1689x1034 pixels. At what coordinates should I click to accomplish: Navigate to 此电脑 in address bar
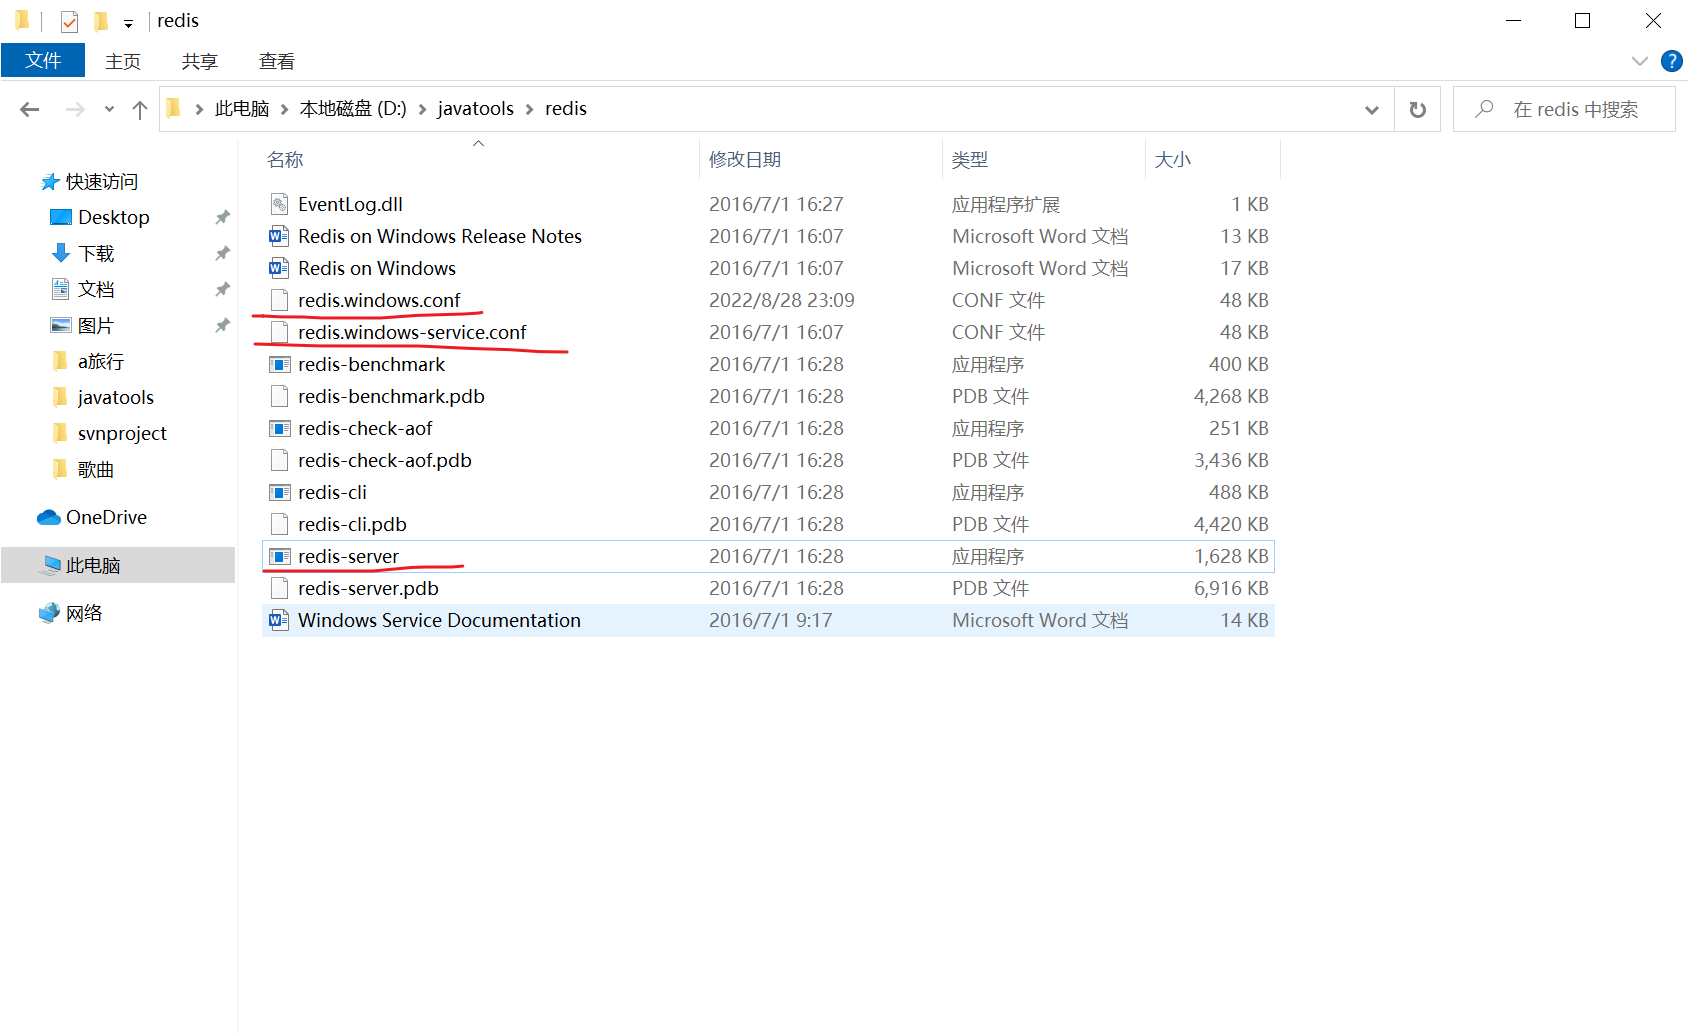coord(242,109)
